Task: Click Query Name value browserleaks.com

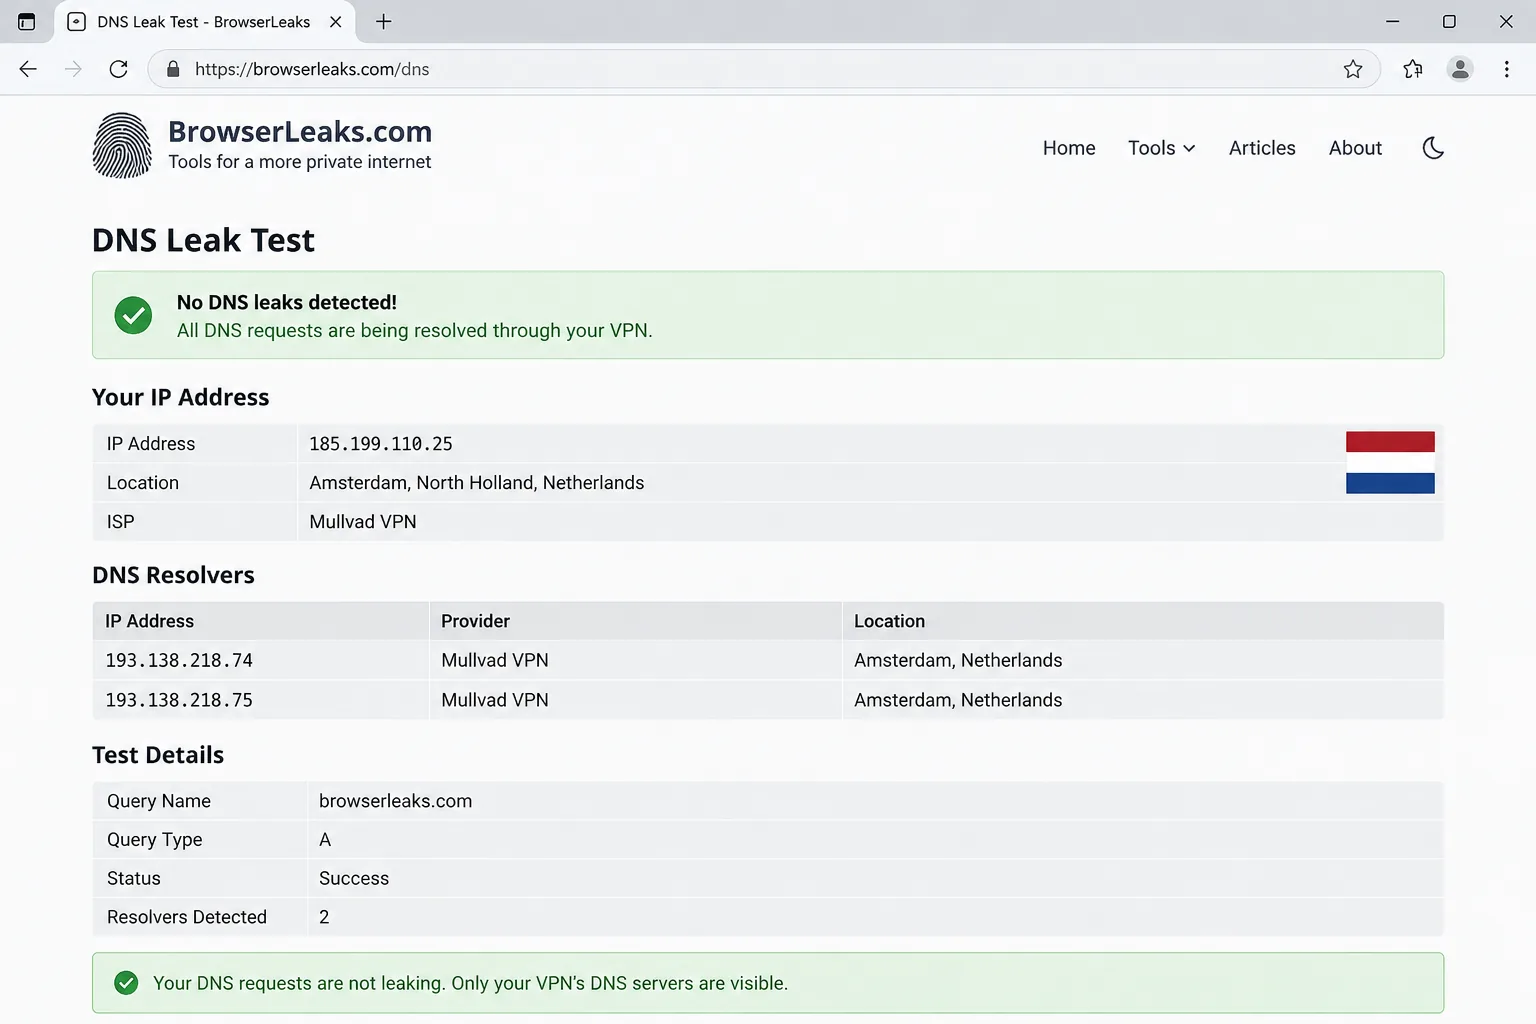Action: (x=395, y=801)
